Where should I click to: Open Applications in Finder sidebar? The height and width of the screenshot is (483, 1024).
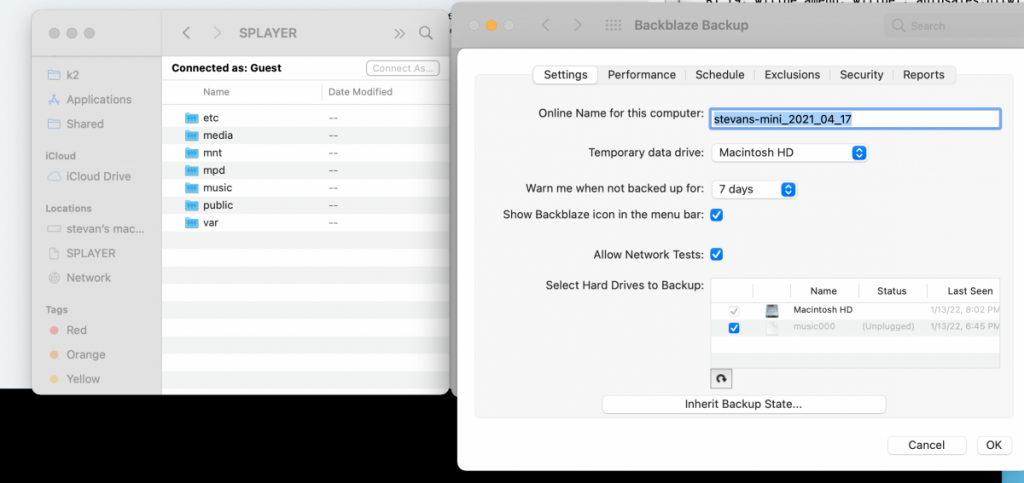(89, 99)
